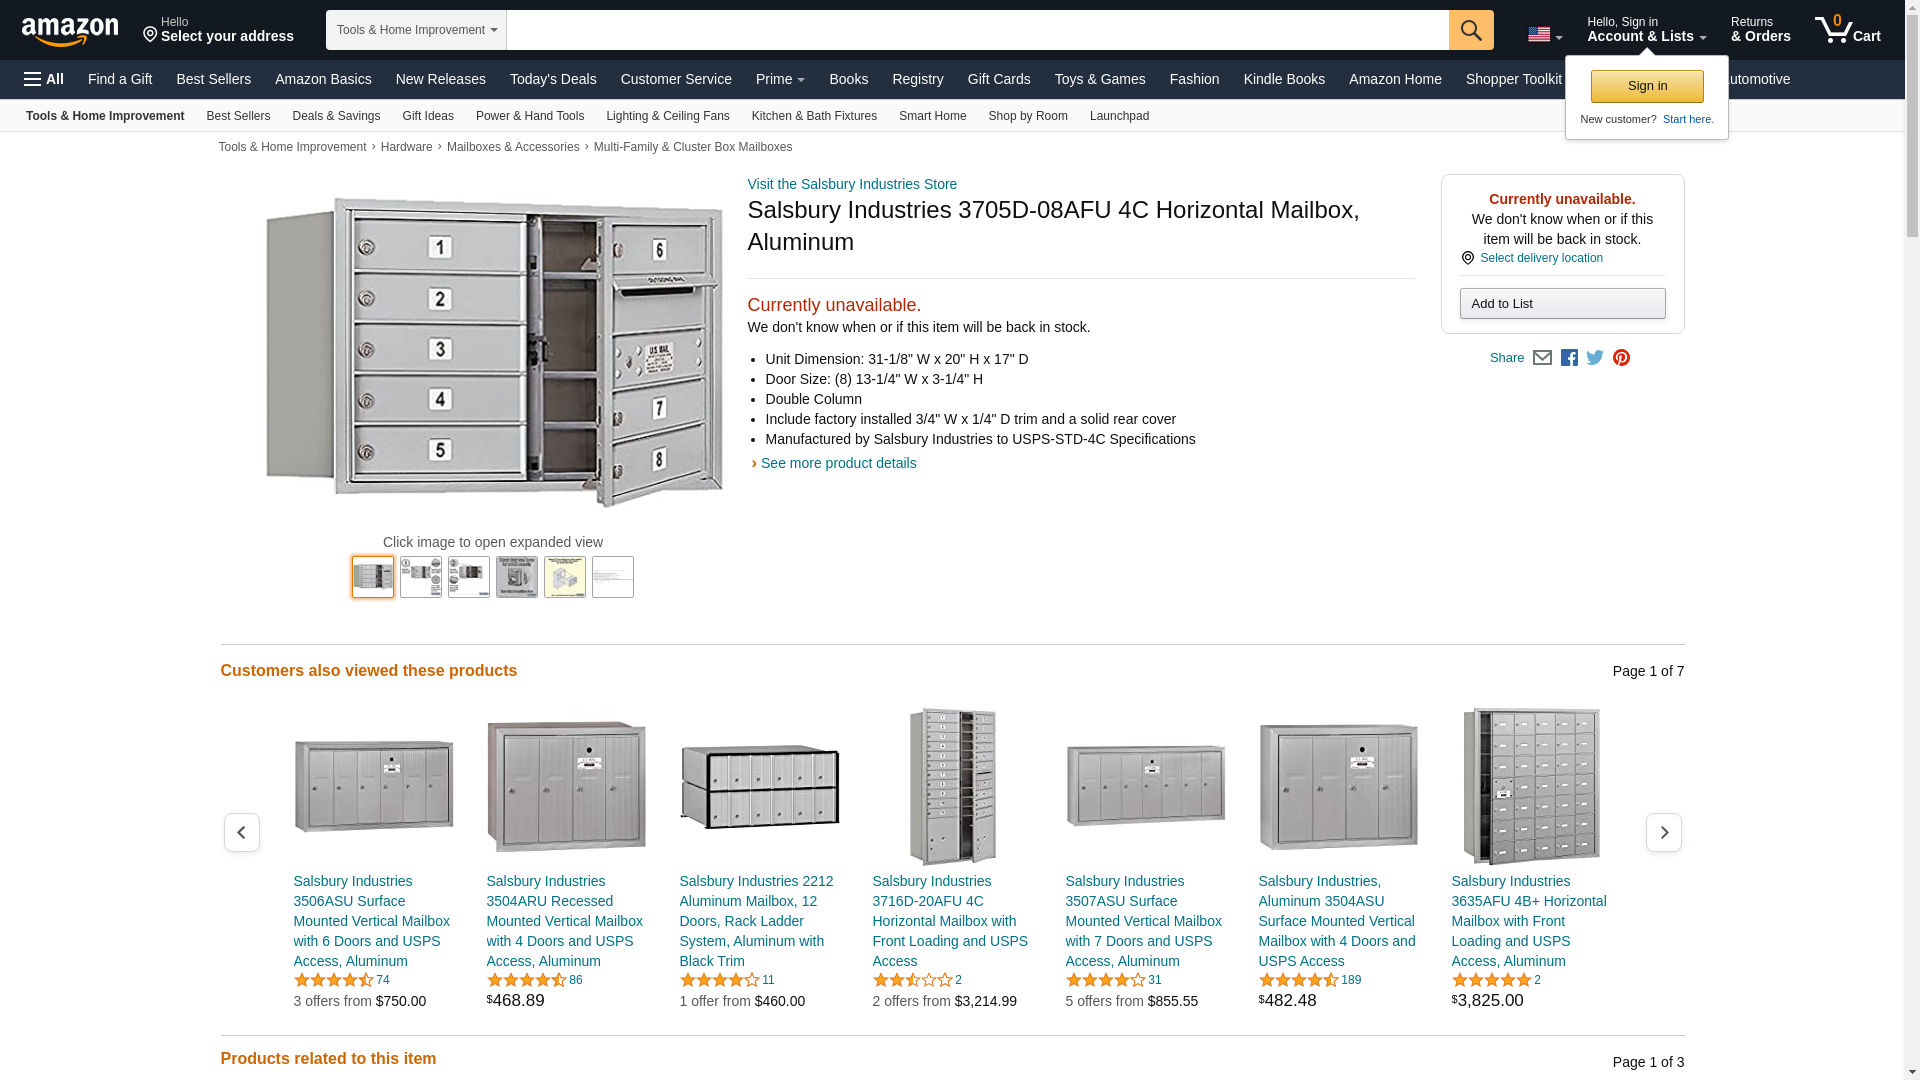
Task: Open the All hamburger menu
Action: 44,79
